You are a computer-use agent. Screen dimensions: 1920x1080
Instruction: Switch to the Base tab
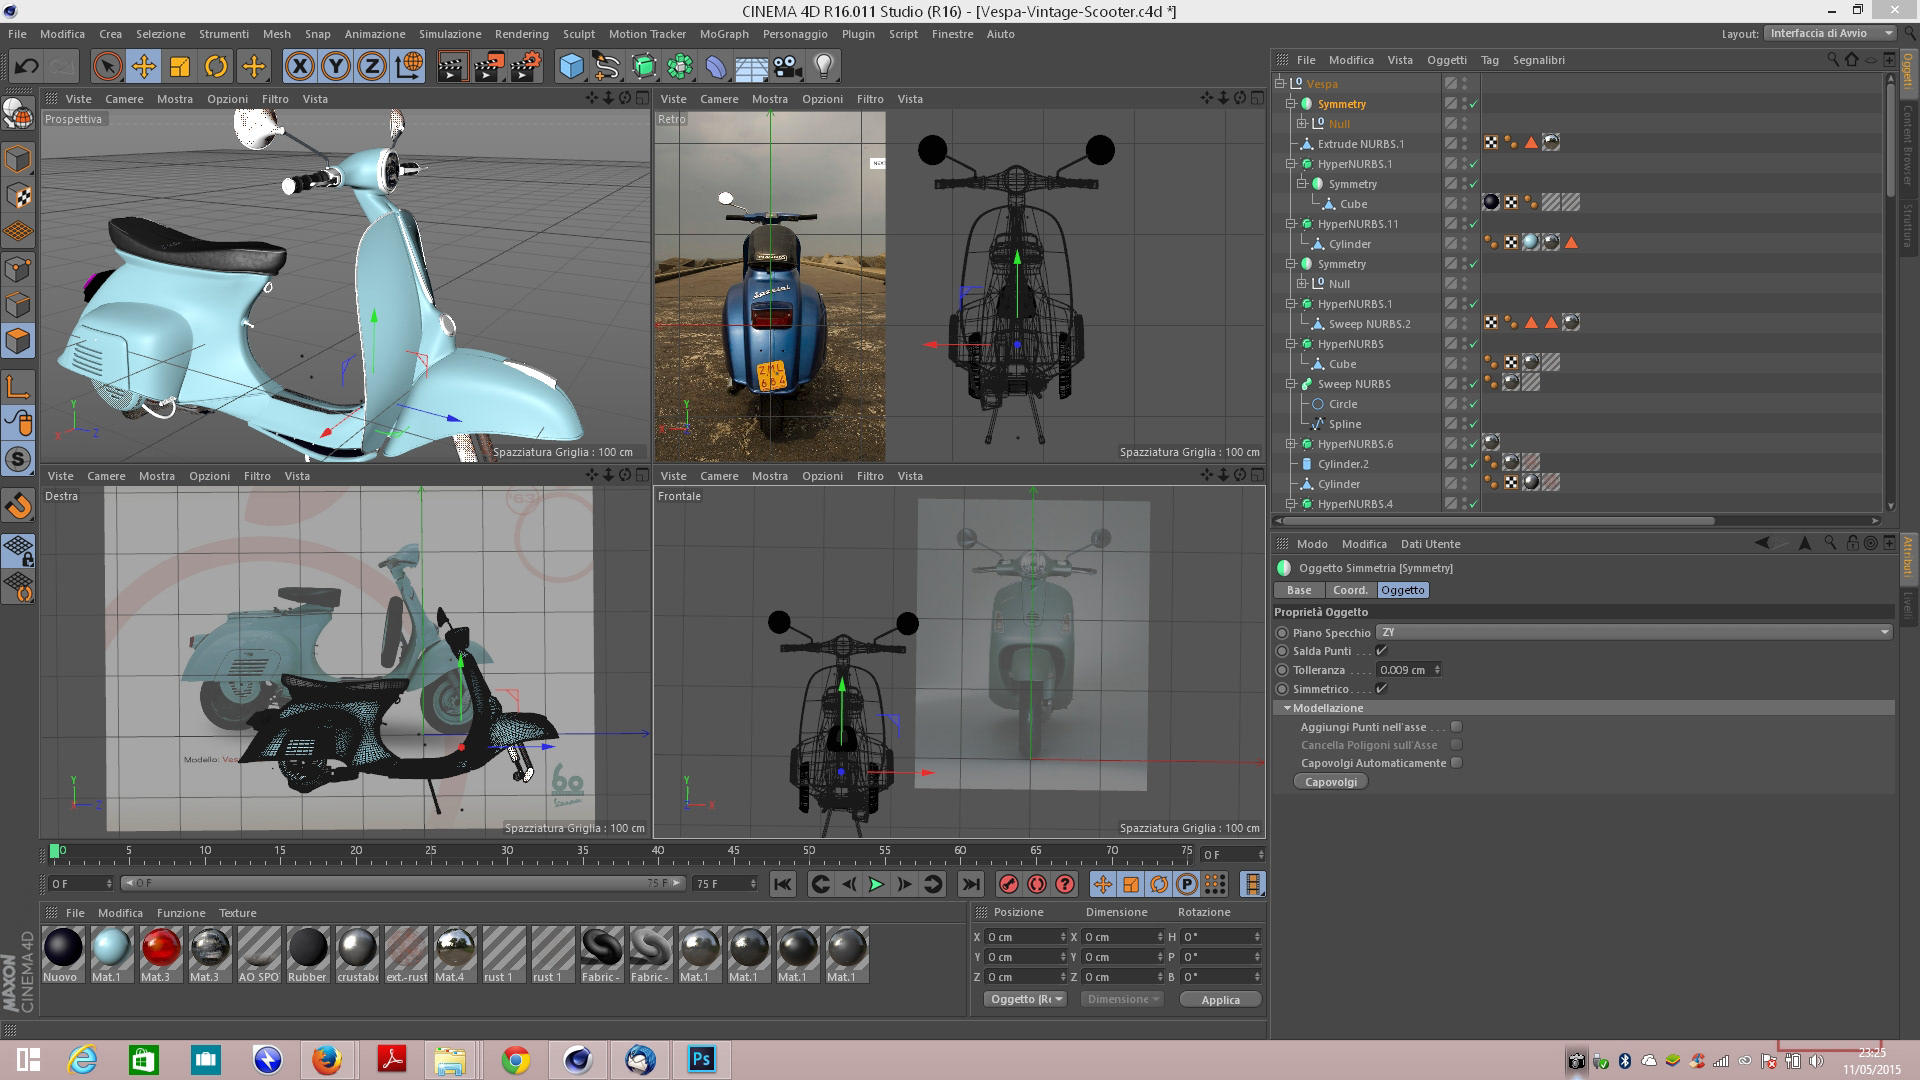click(1299, 590)
